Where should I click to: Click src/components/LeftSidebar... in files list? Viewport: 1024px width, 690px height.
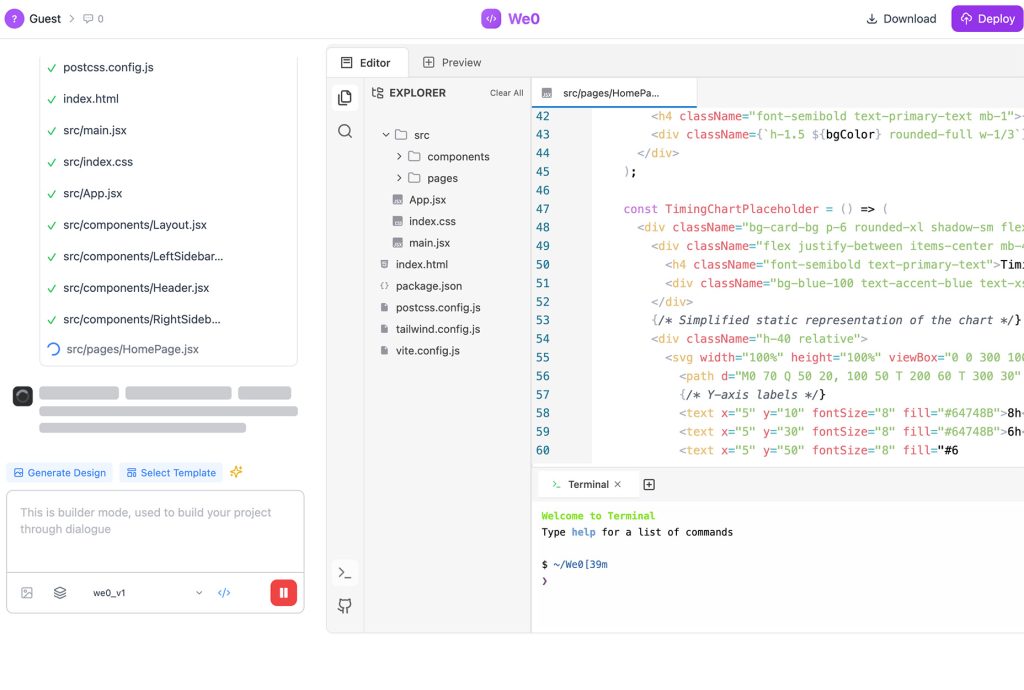click(x=143, y=257)
